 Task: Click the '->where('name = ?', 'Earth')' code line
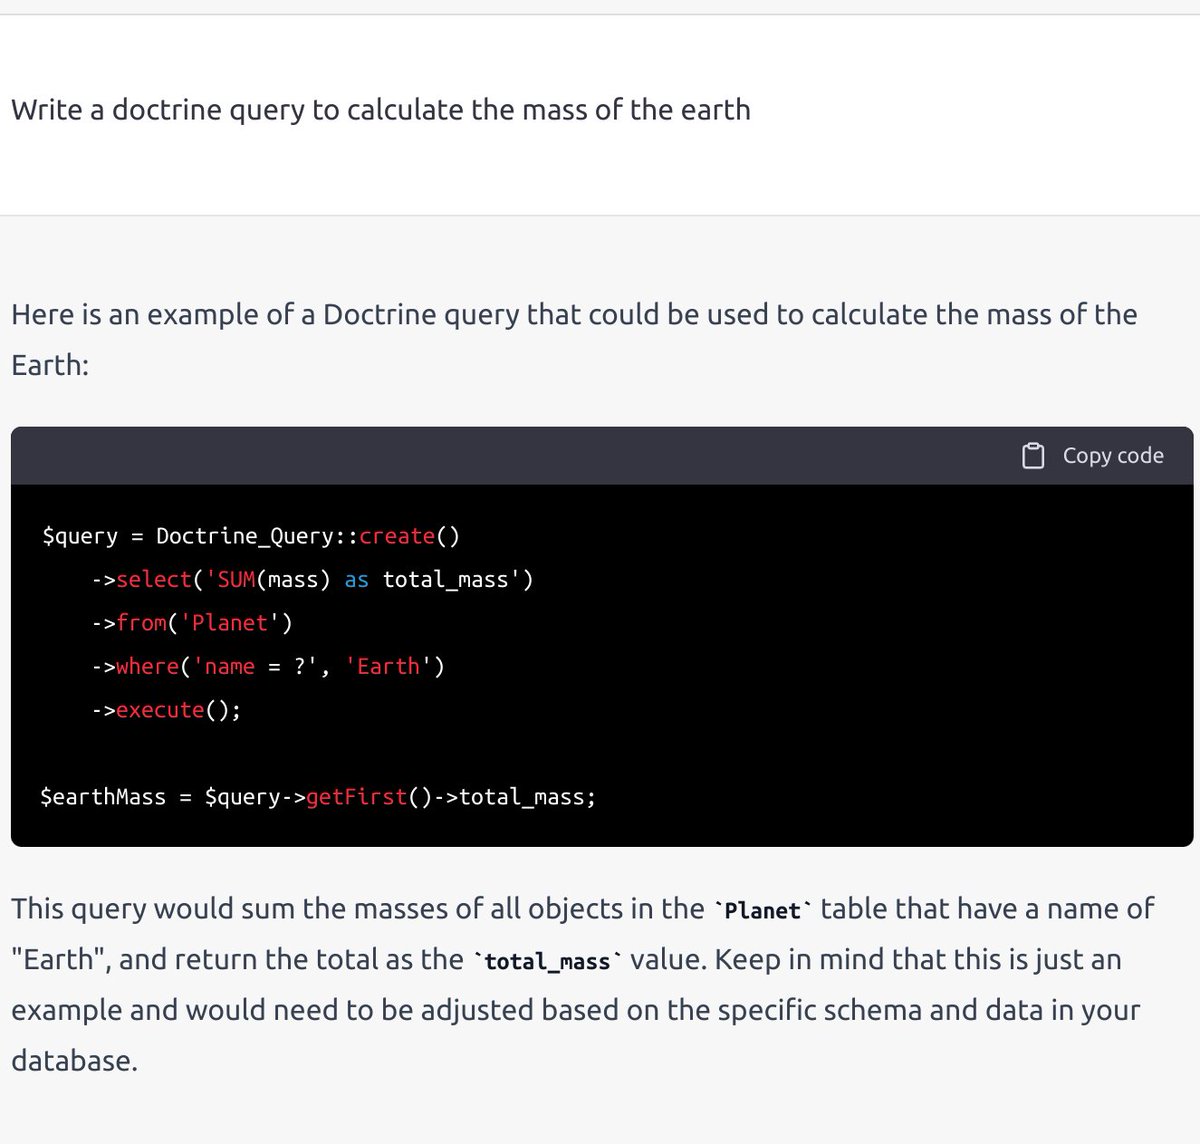tap(268, 666)
